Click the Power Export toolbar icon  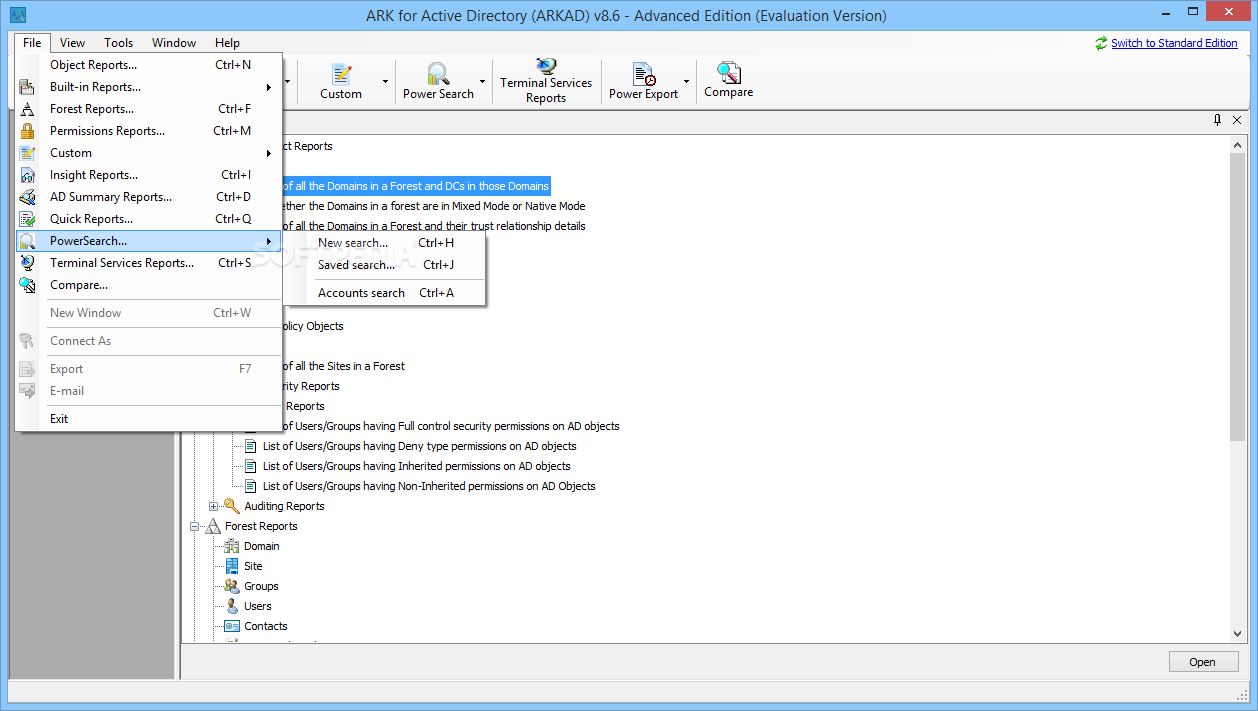point(643,73)
